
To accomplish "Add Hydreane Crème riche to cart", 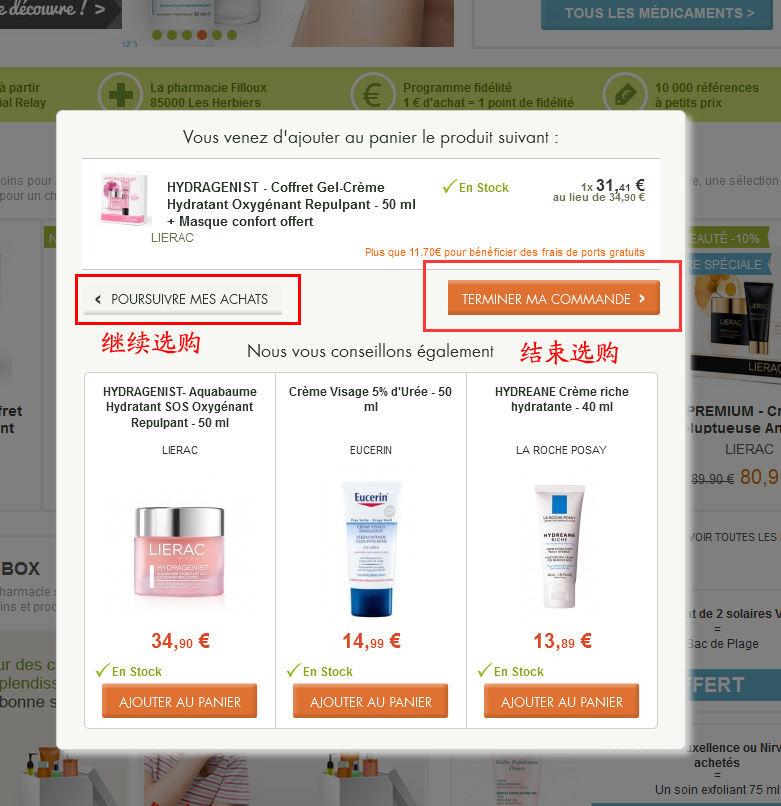I will [x=561, y=701].
